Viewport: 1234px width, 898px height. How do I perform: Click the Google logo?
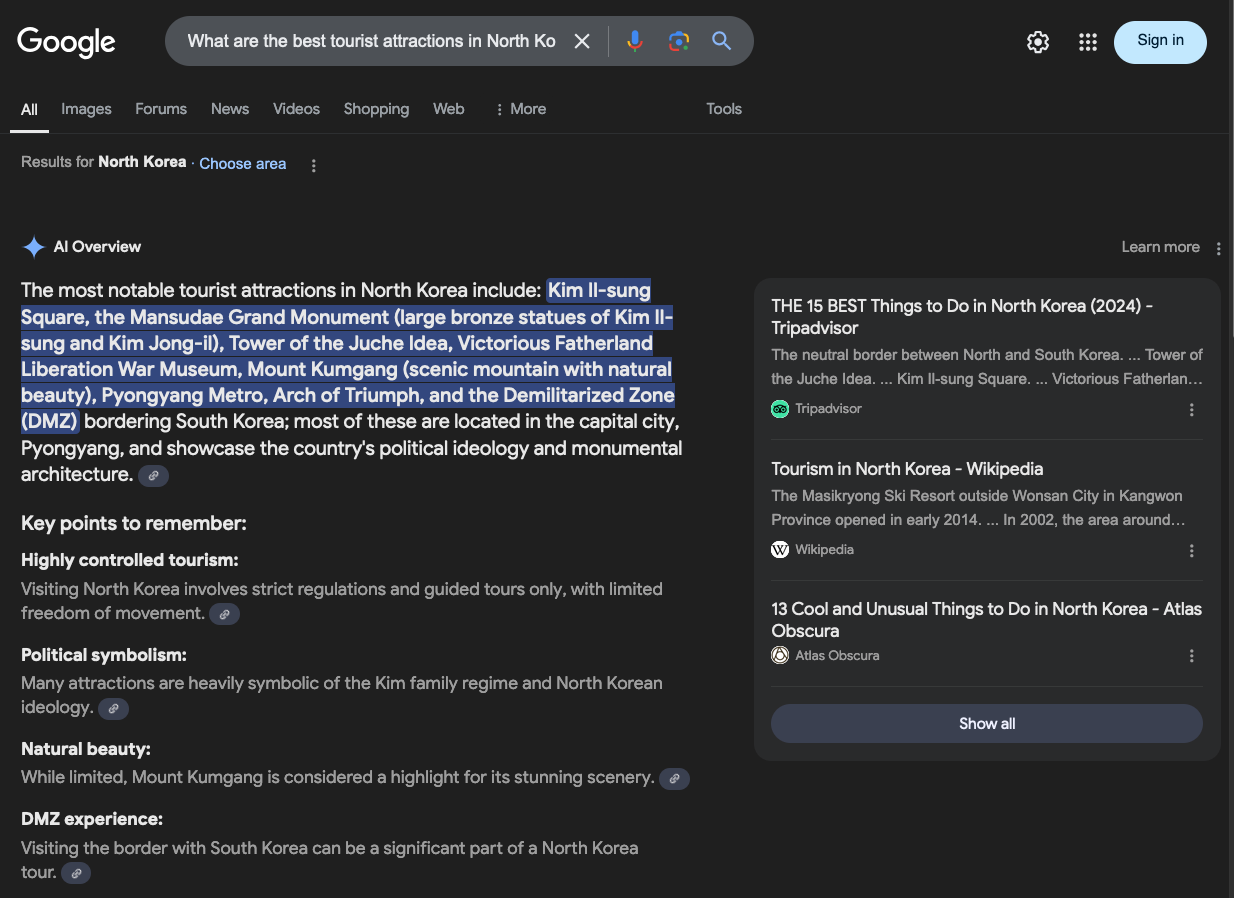click(67, 42)
